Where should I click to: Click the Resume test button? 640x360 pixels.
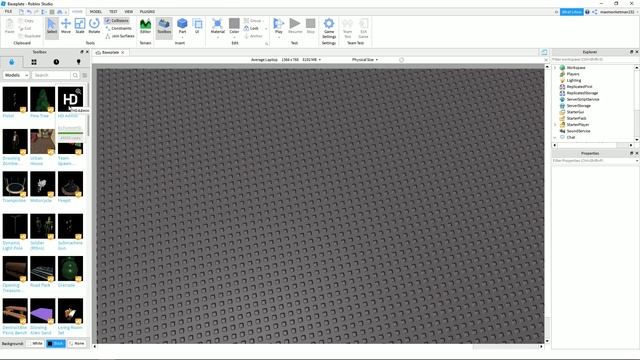coord(295,26)
